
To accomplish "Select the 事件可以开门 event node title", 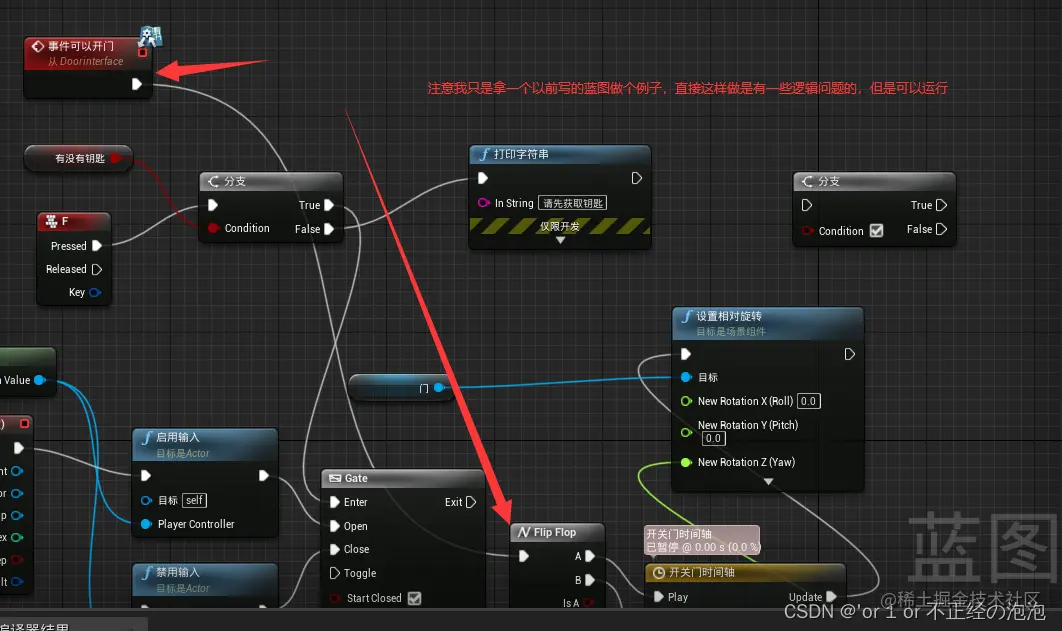I will click(x=81, y=46).
